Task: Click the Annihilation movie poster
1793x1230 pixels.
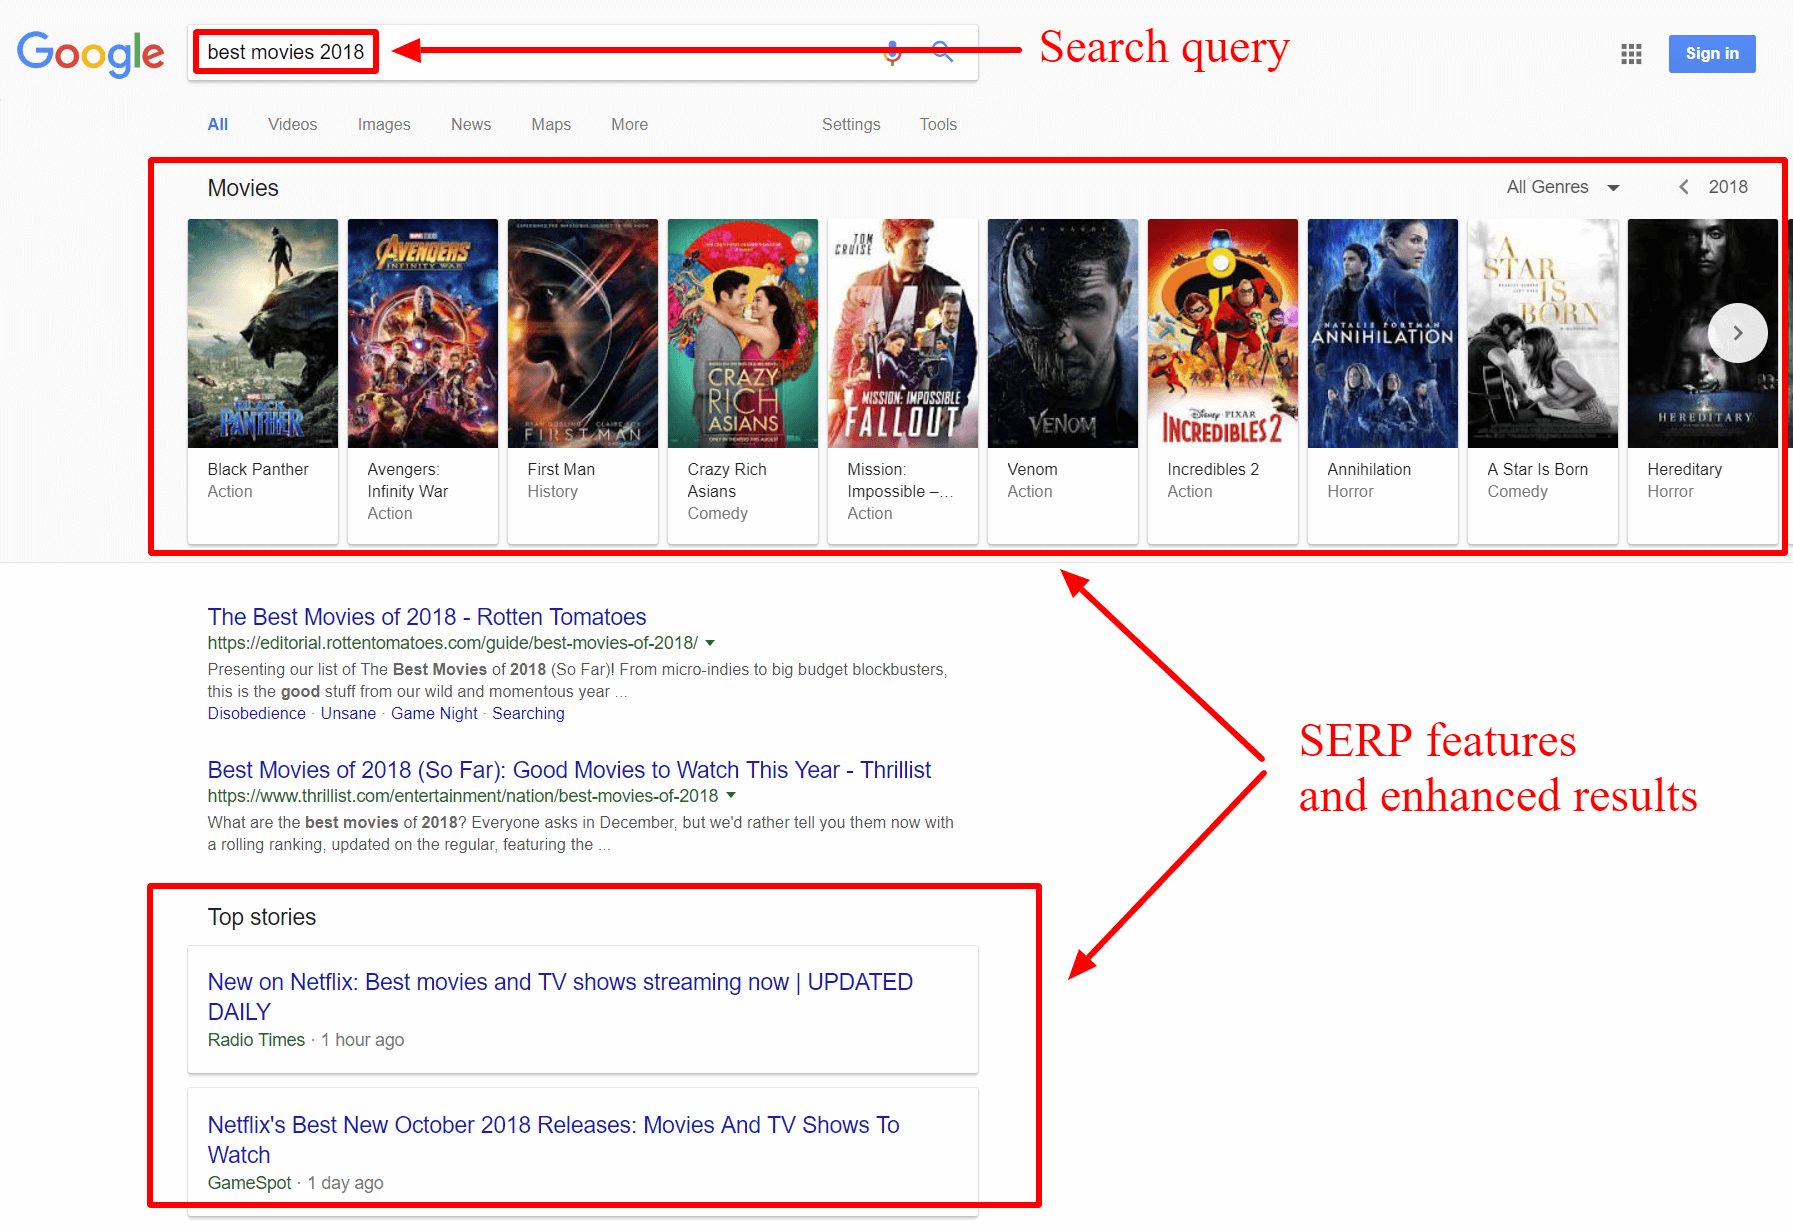Action: (x=1383, y=333)
